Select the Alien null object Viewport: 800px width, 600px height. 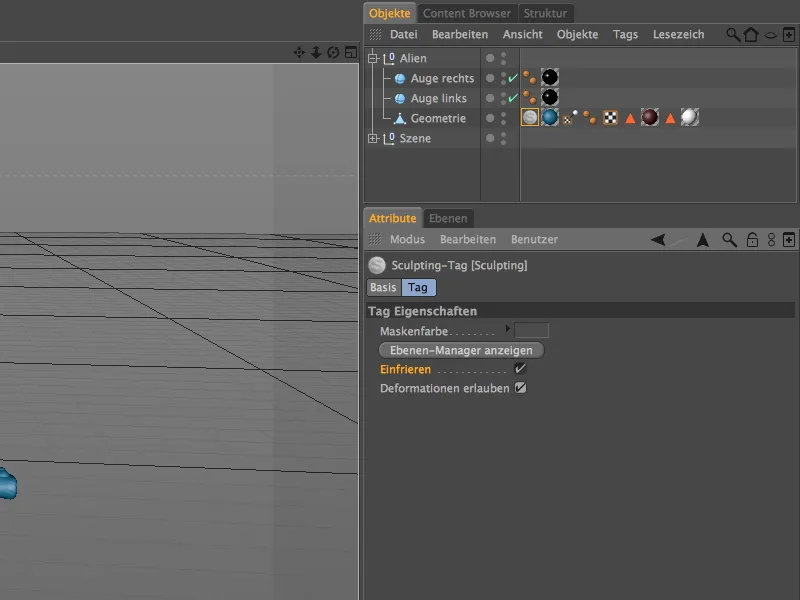(x=413, y=58)
